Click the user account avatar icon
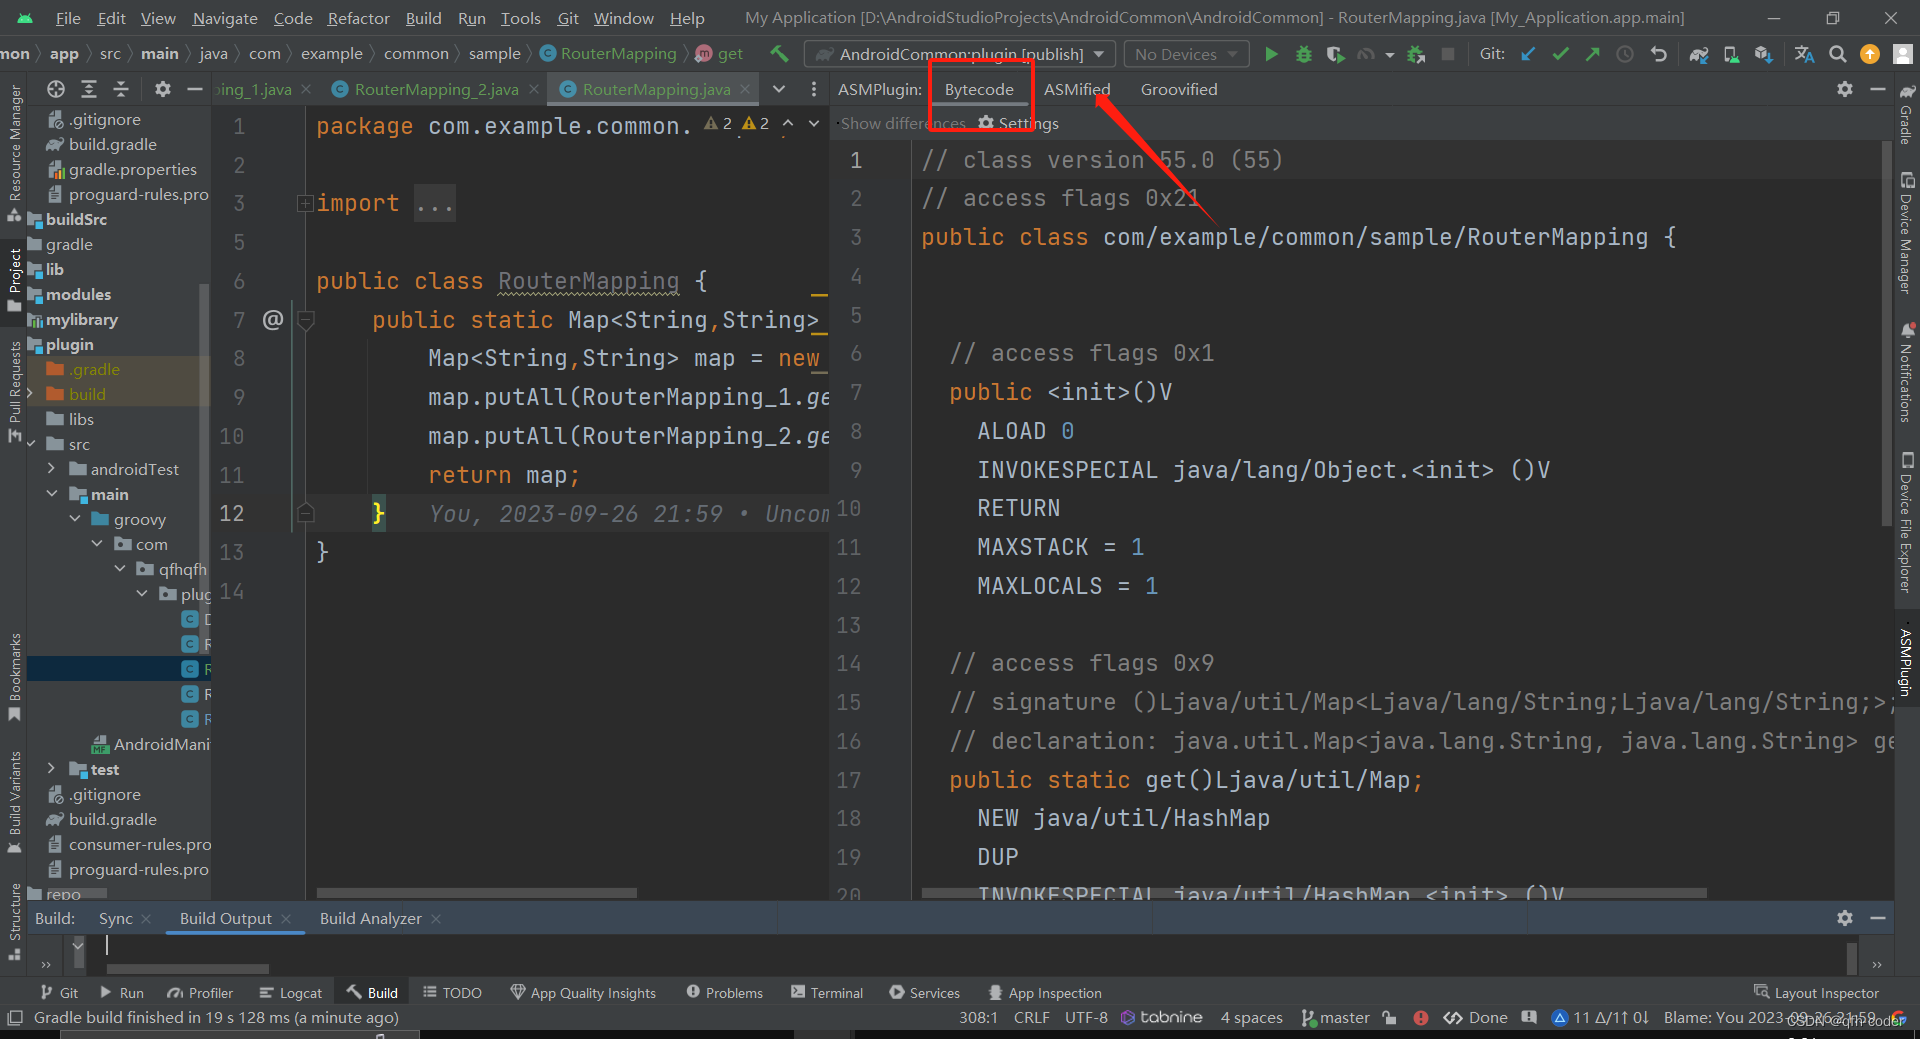Image resolution: width=1920 pixels, height=1039 pixels. 1903,54
